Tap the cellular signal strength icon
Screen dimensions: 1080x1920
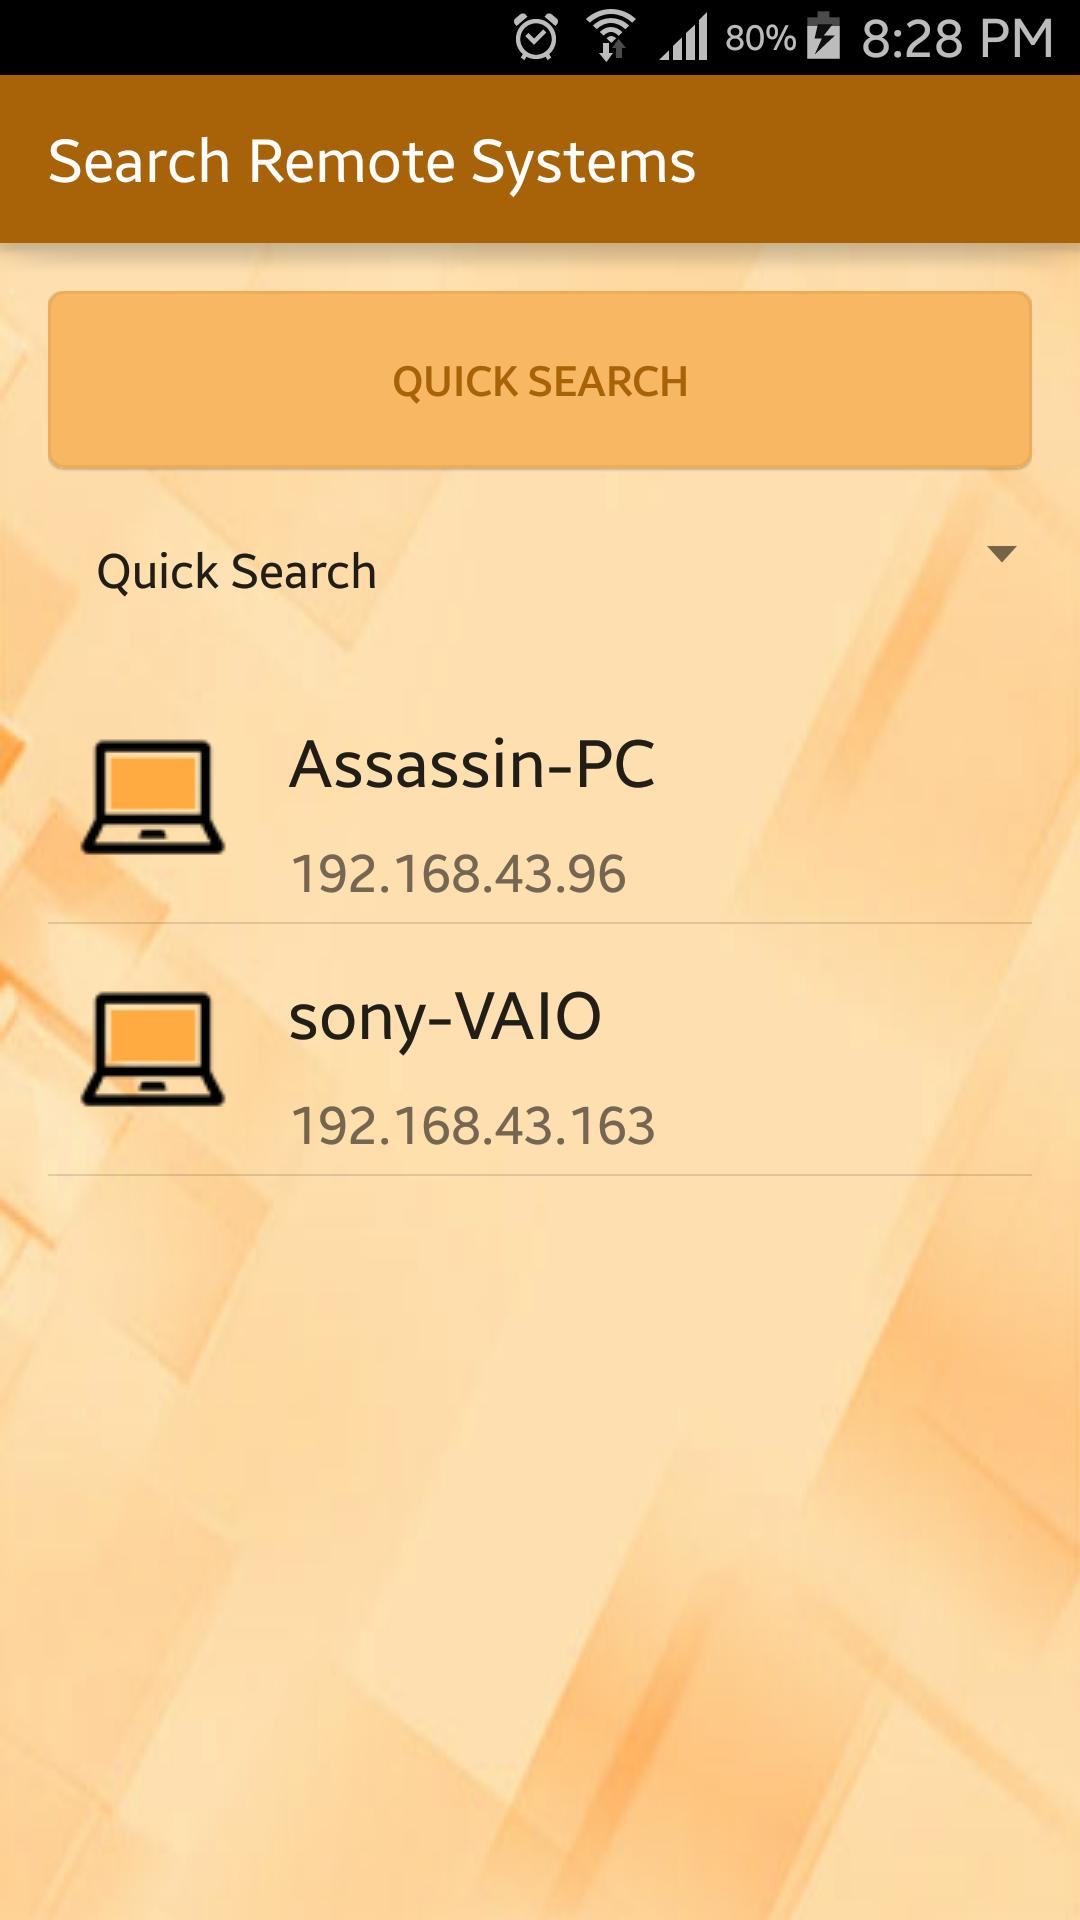point(685,38)
